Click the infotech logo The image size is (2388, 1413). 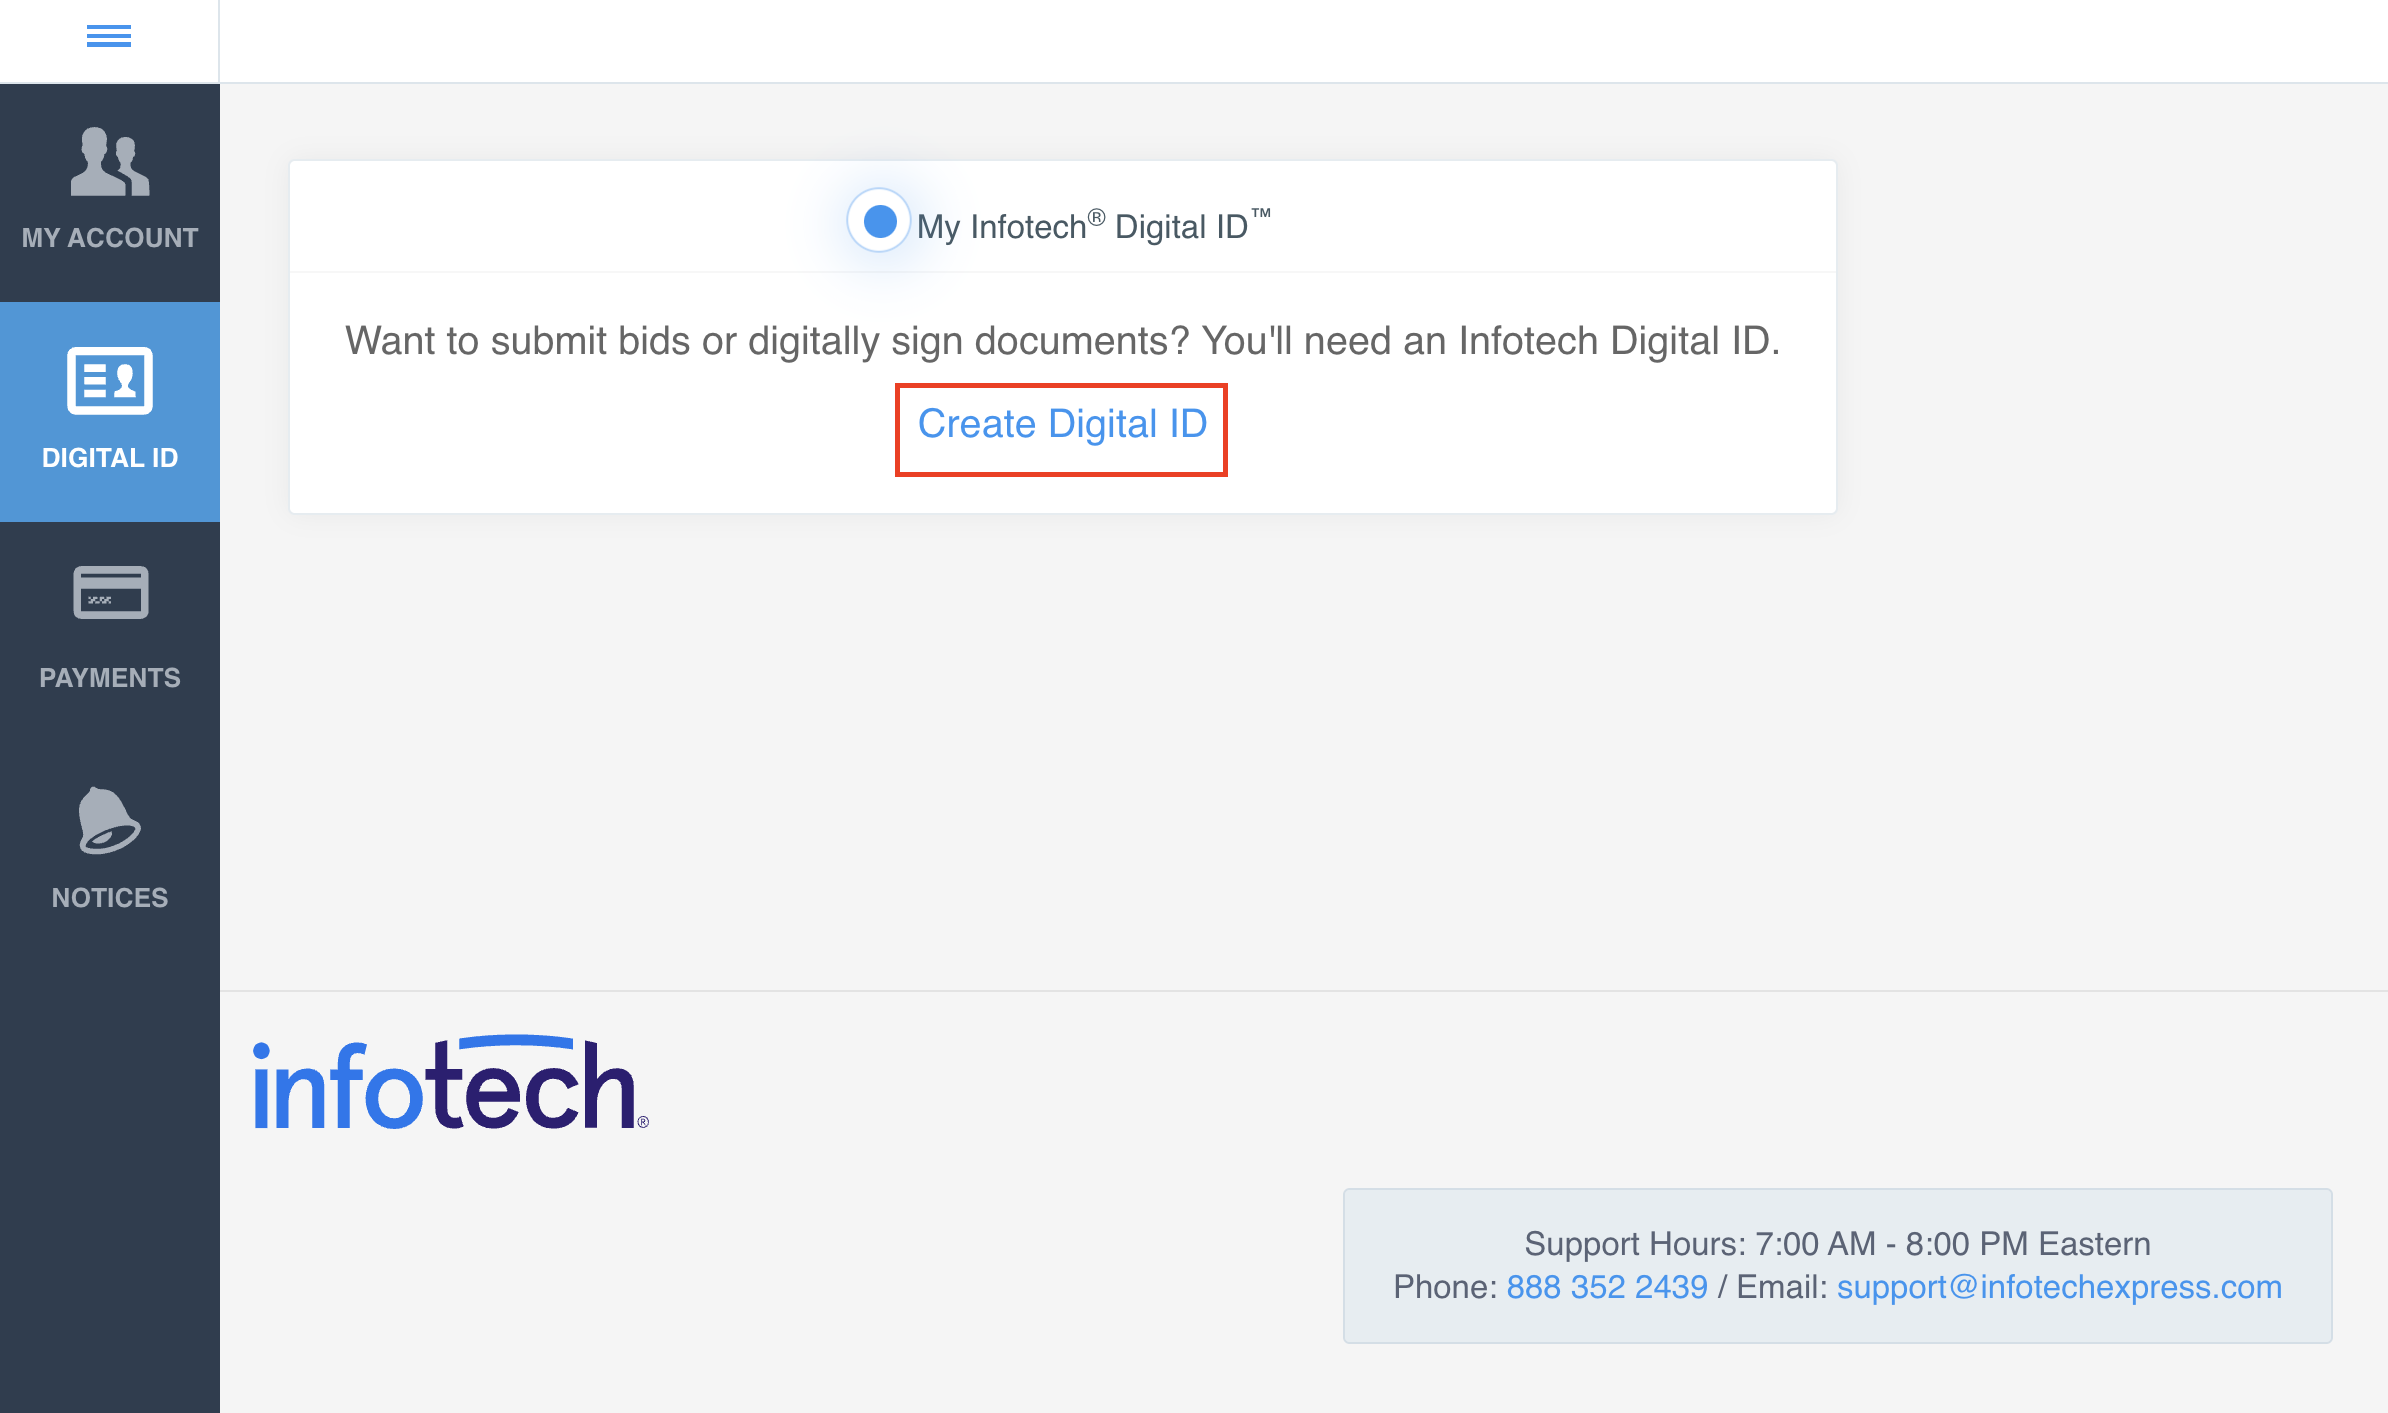pyautogui.click(x=450, y=1085)
